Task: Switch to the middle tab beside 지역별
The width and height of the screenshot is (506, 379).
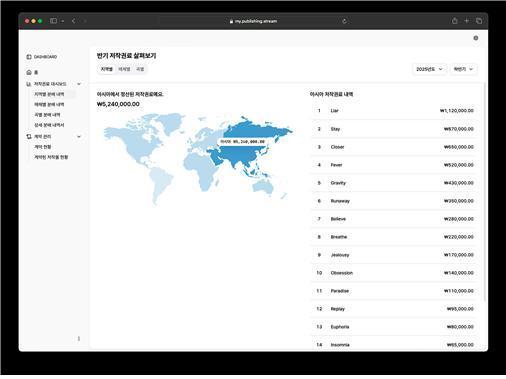Action: (124, 69)
